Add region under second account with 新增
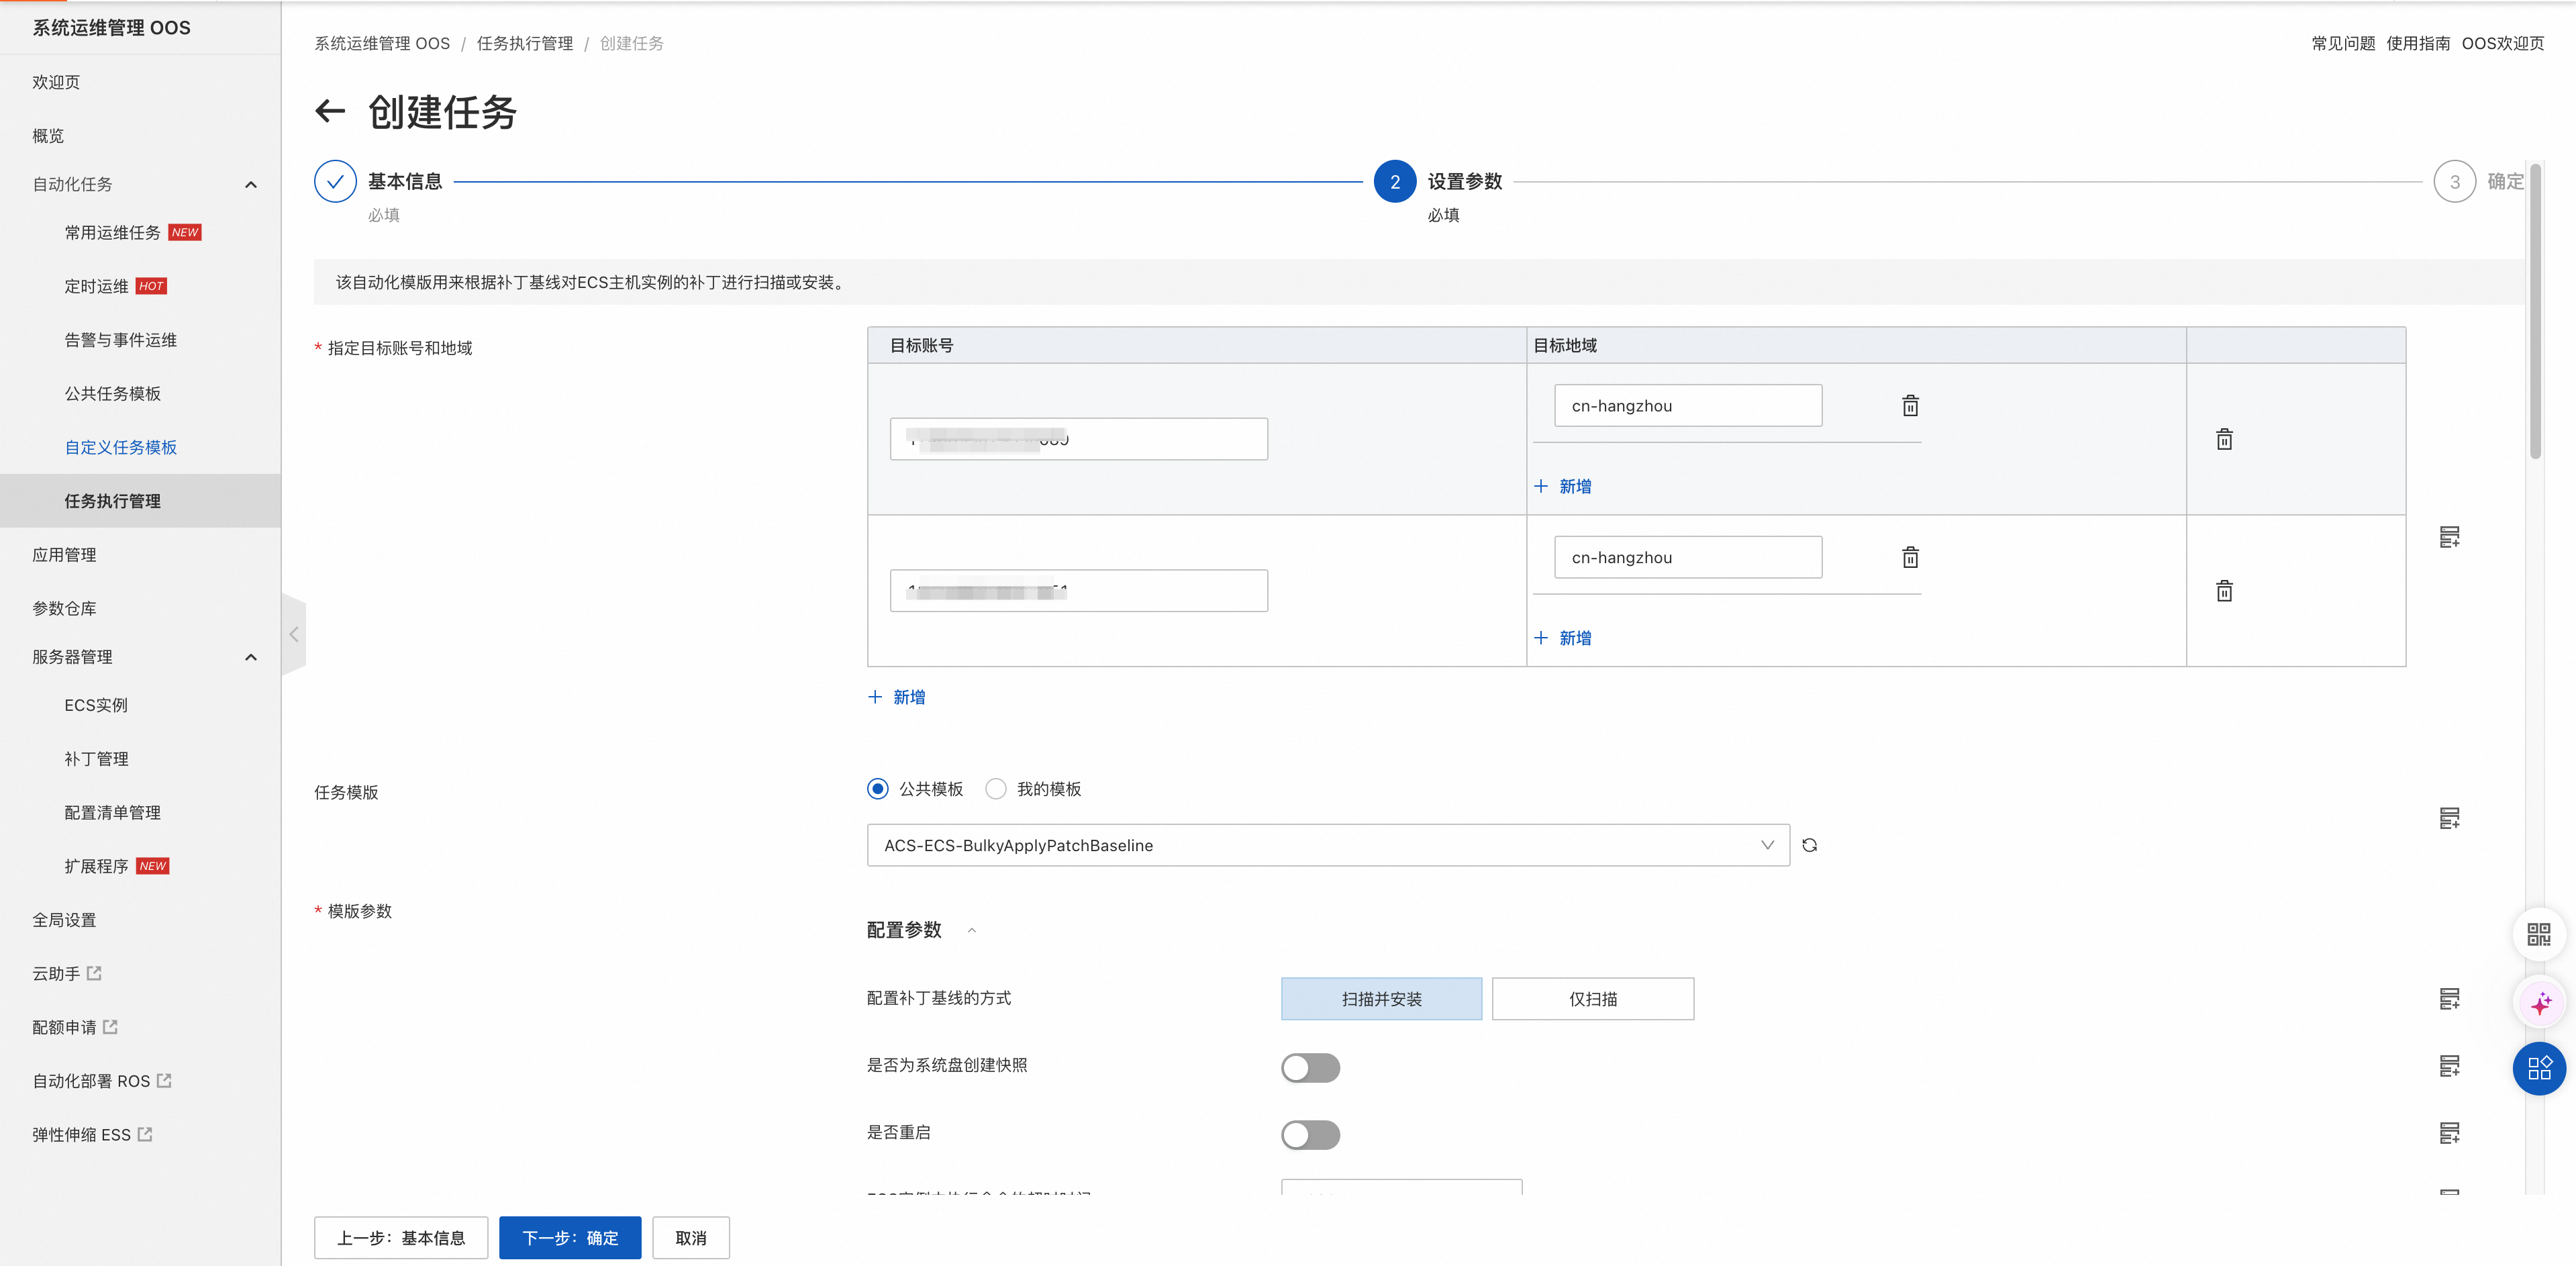2576x1266 pixels. point(1563,638)
